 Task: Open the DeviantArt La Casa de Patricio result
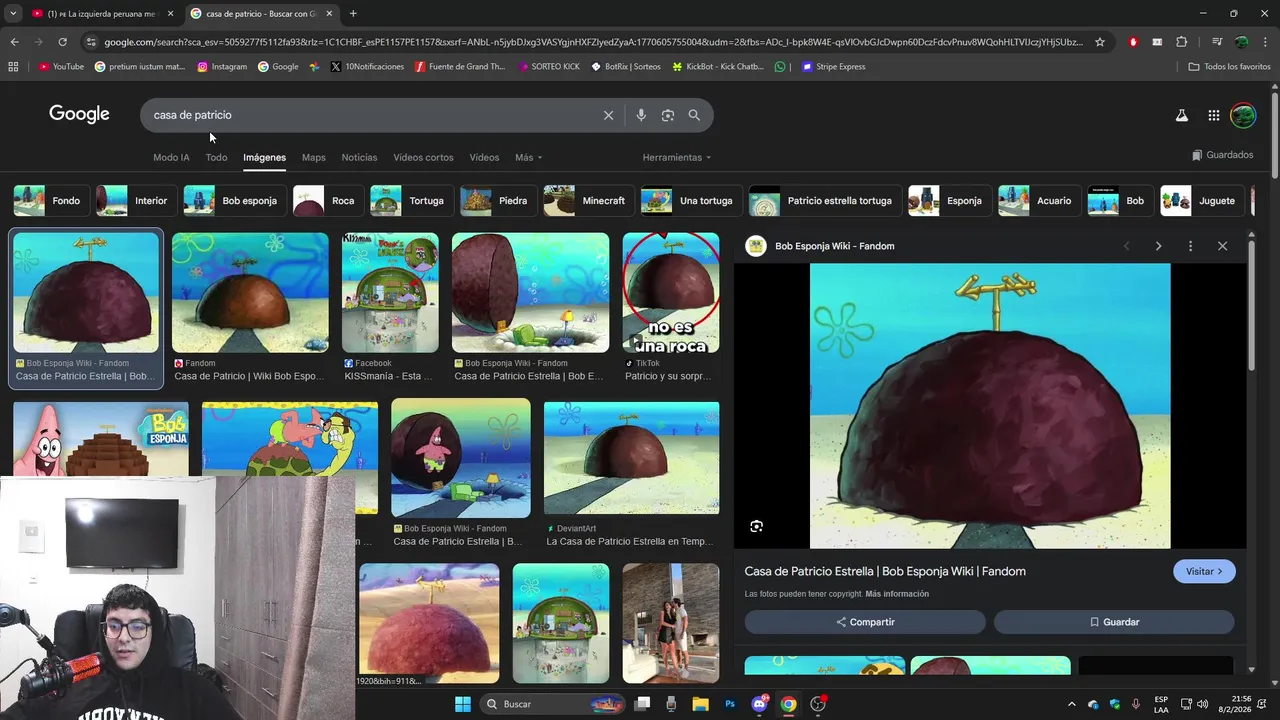point(631,459)
